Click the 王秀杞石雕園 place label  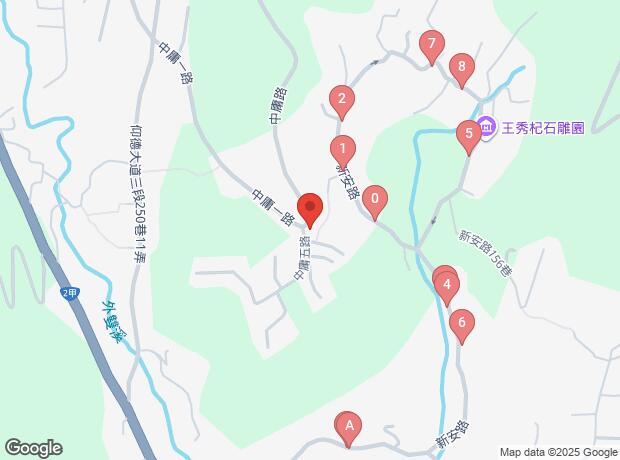coord(543,128)
